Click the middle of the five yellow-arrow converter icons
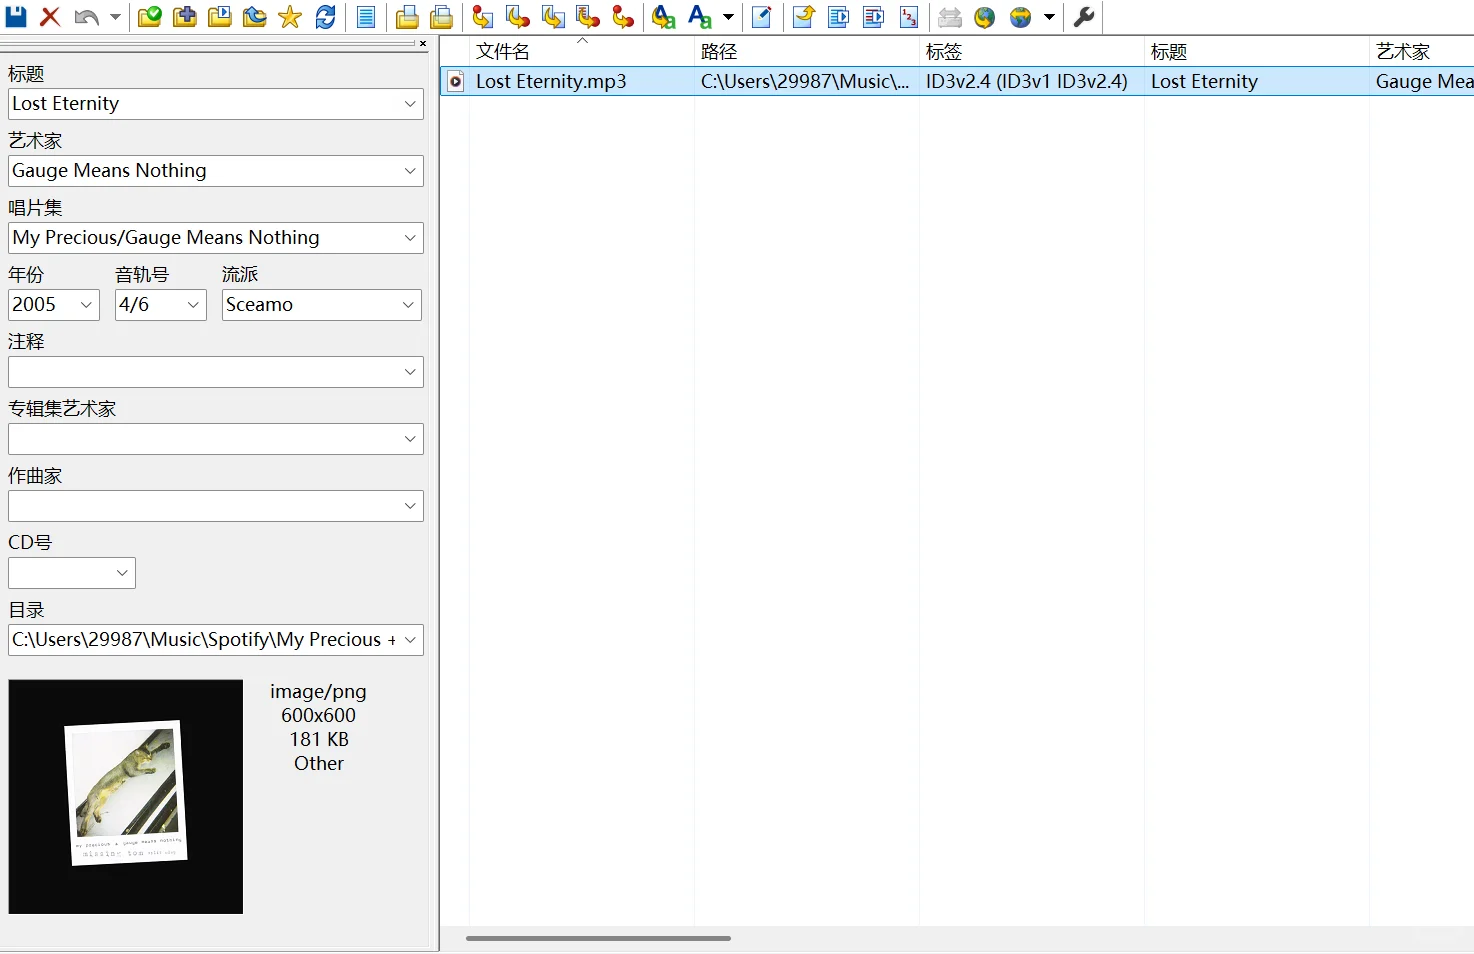Image resolution: width=1474 pixels, height=954 pixels. tap(553, 16)
